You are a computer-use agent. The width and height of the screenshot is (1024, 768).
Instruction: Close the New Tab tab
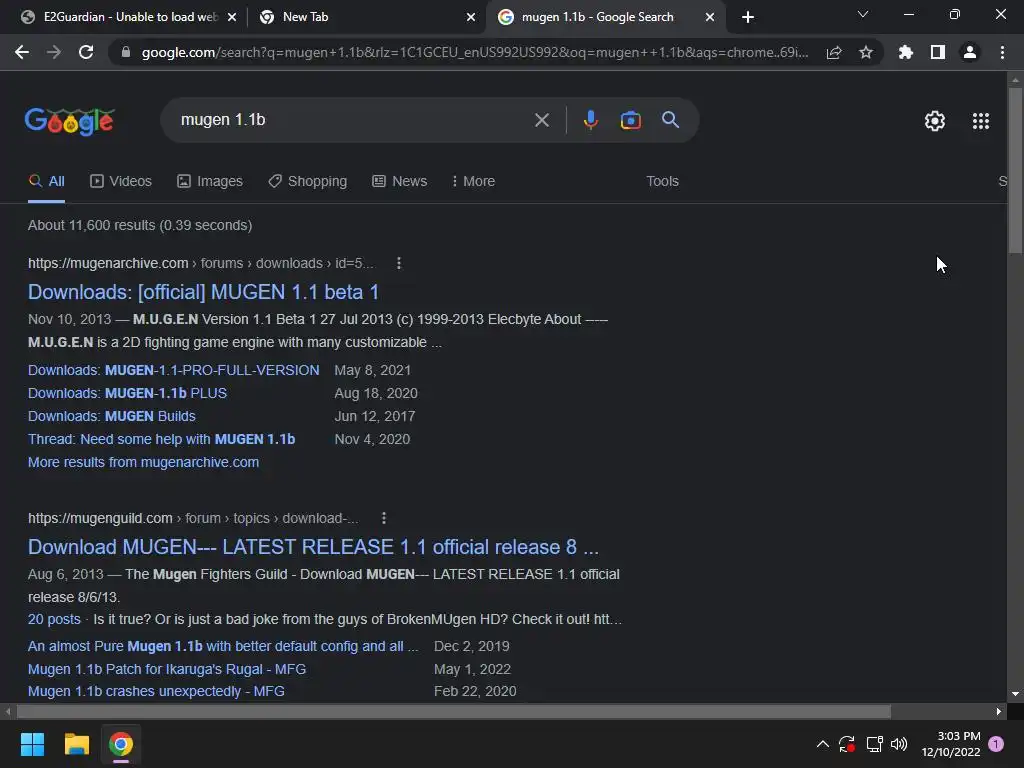pos(471,18)
